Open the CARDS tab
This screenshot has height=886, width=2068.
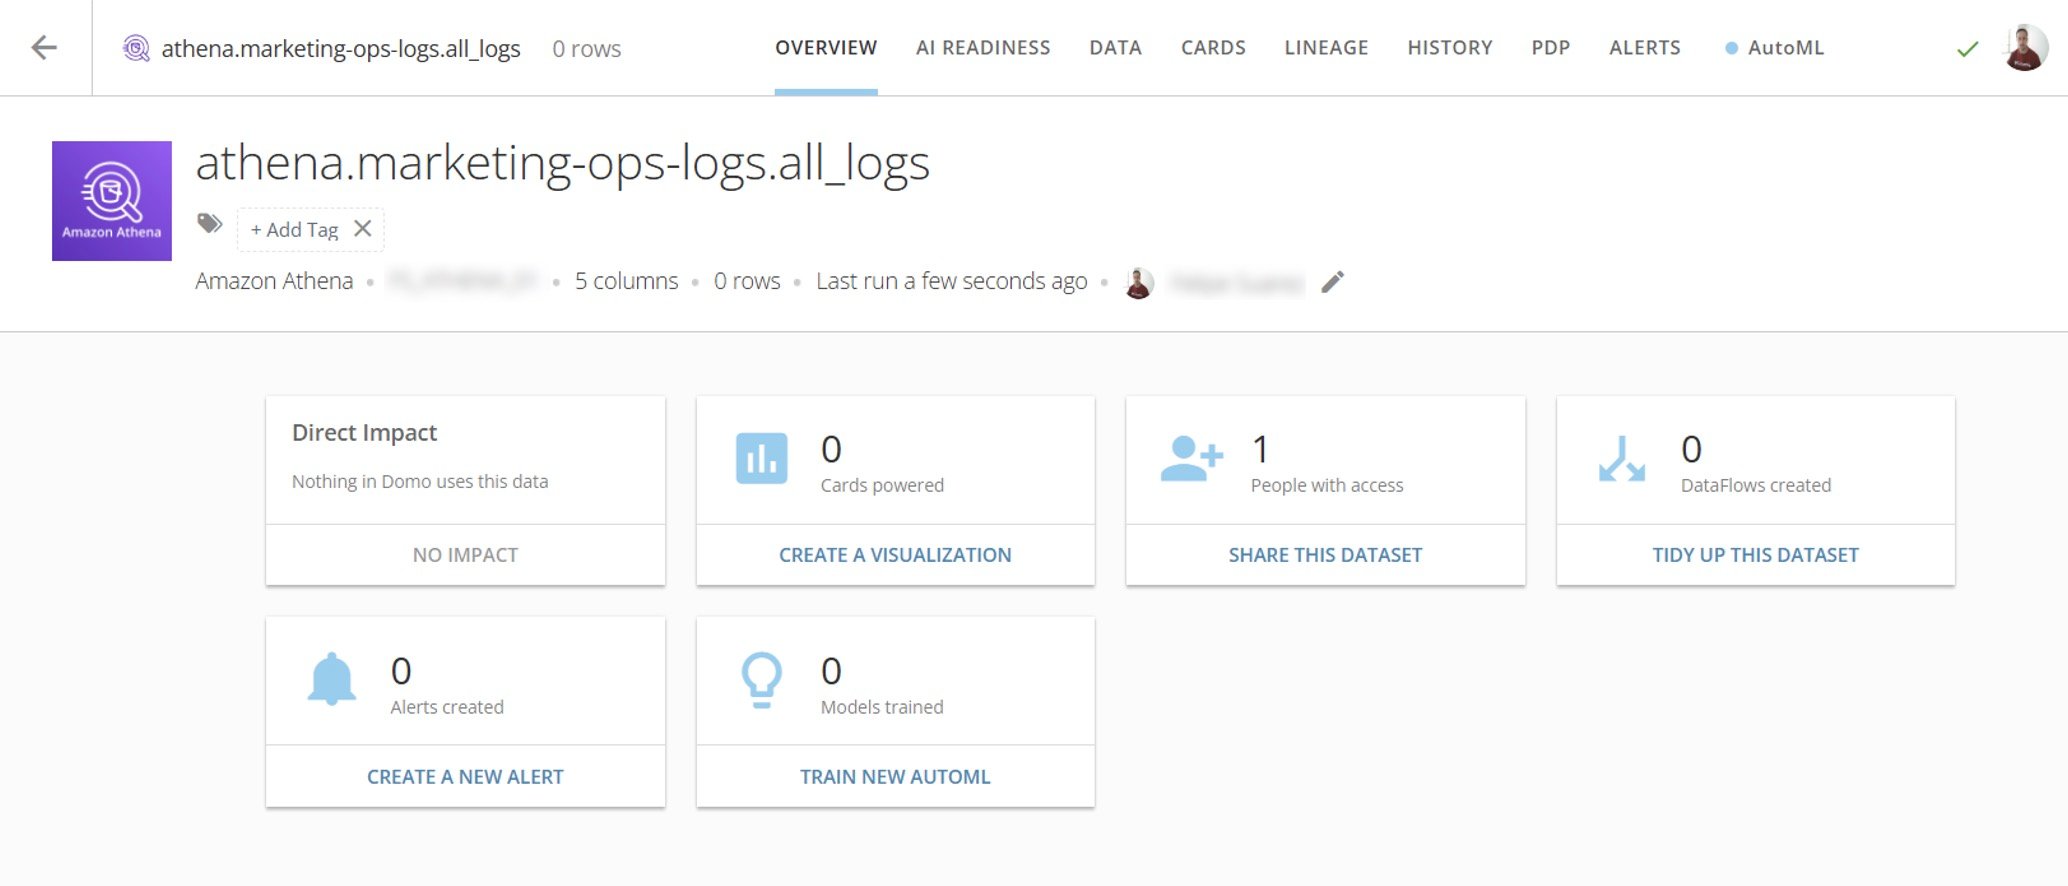(x=1213, y=48)
